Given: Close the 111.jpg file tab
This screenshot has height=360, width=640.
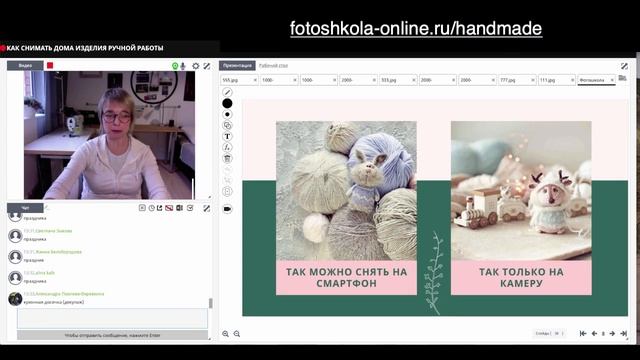Looking at the screenshot, I should pyautogui.click(x=572, y=80).
